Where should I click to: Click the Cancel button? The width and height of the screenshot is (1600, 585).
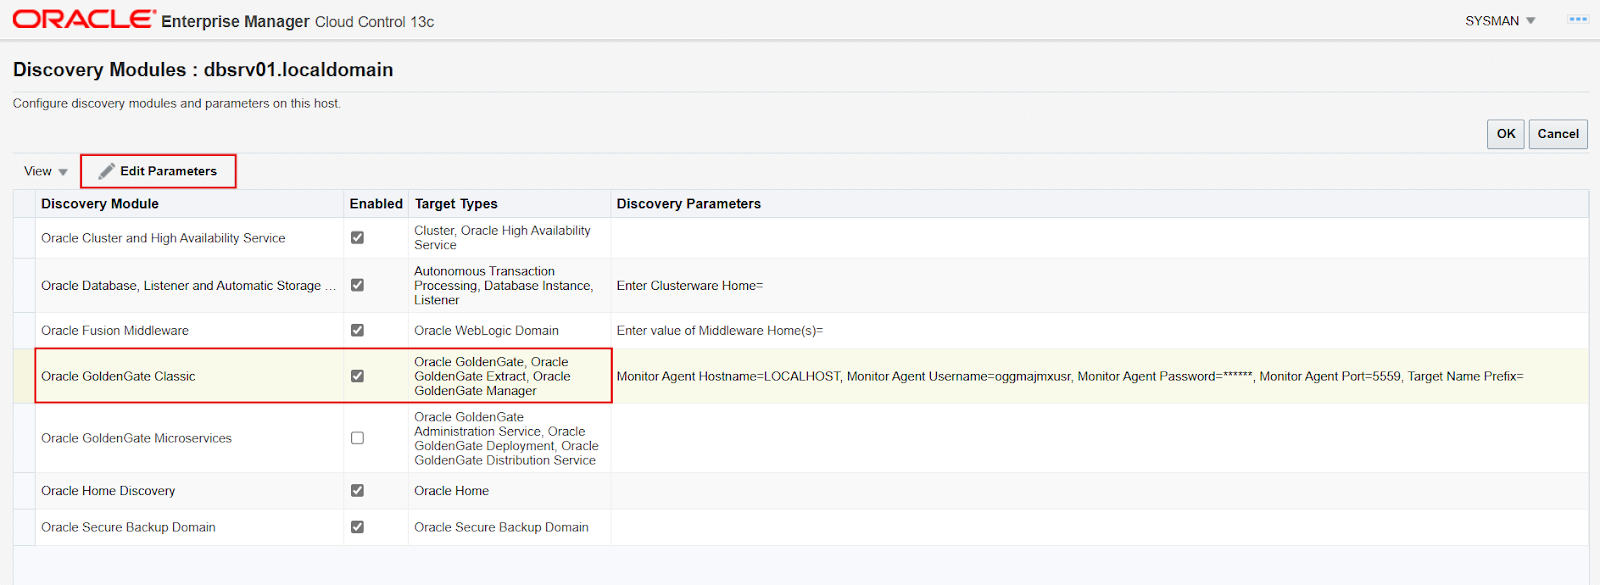[x=1558, y=134]
